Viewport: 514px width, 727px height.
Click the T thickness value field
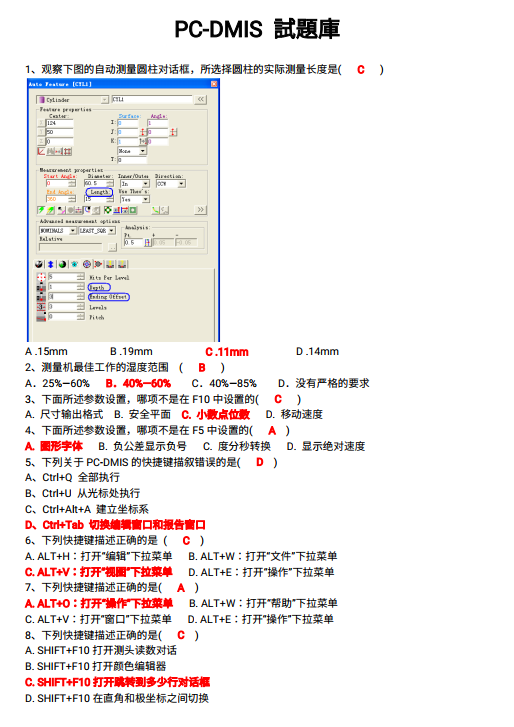click(x=132, y=160)
